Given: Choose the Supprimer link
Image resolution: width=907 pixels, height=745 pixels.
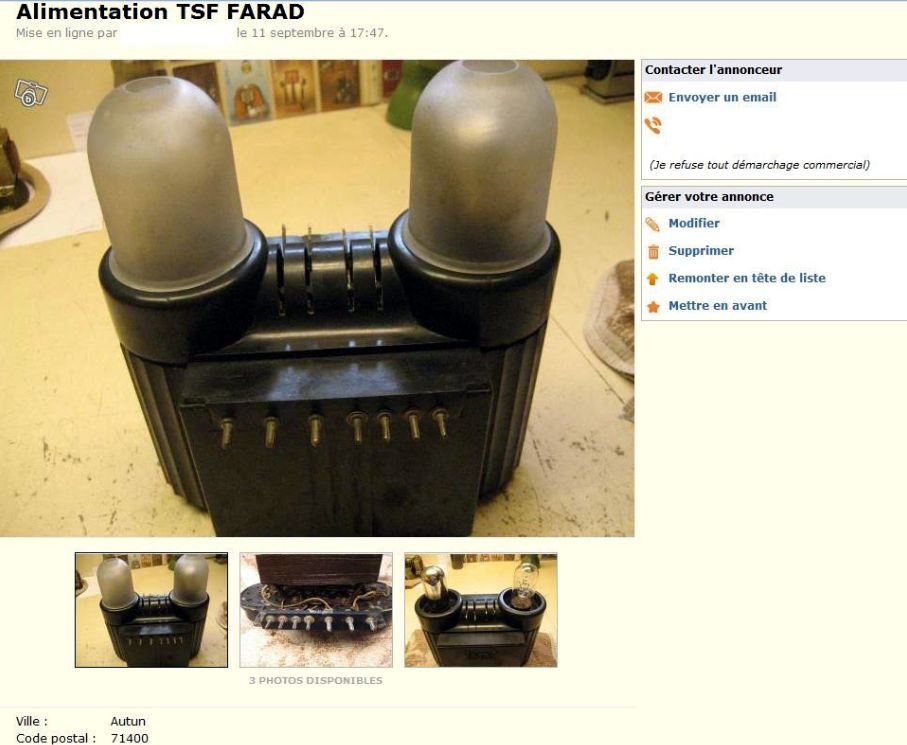Looking at the screenshot, I should pos(700,250).
